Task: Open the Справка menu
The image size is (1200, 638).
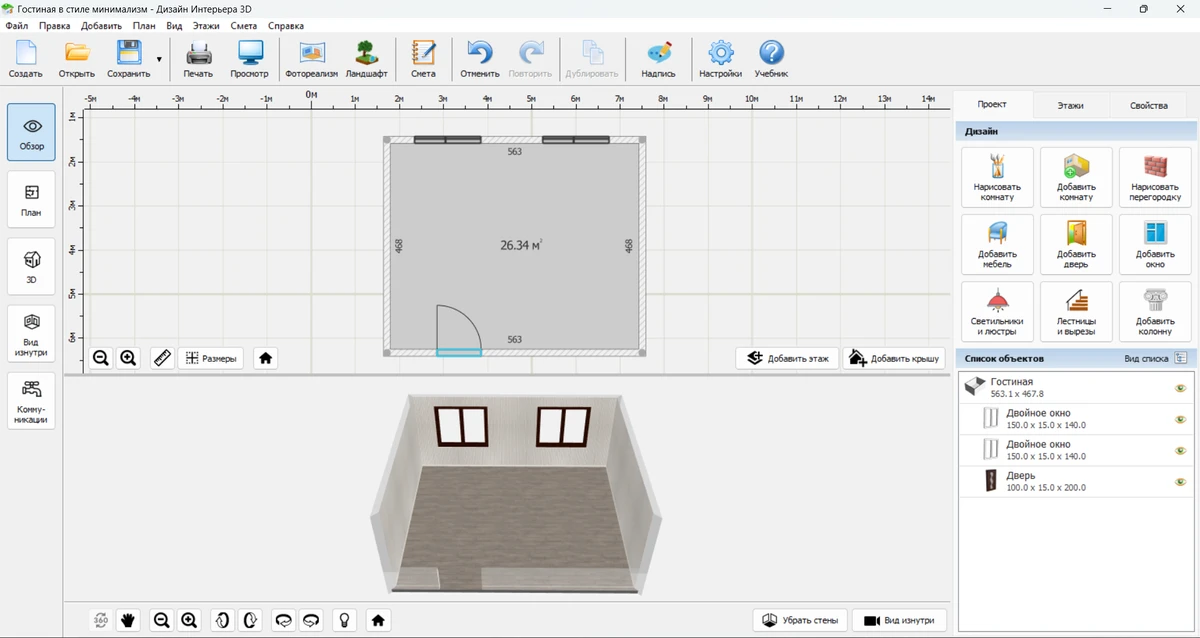Action: (286, 25)
